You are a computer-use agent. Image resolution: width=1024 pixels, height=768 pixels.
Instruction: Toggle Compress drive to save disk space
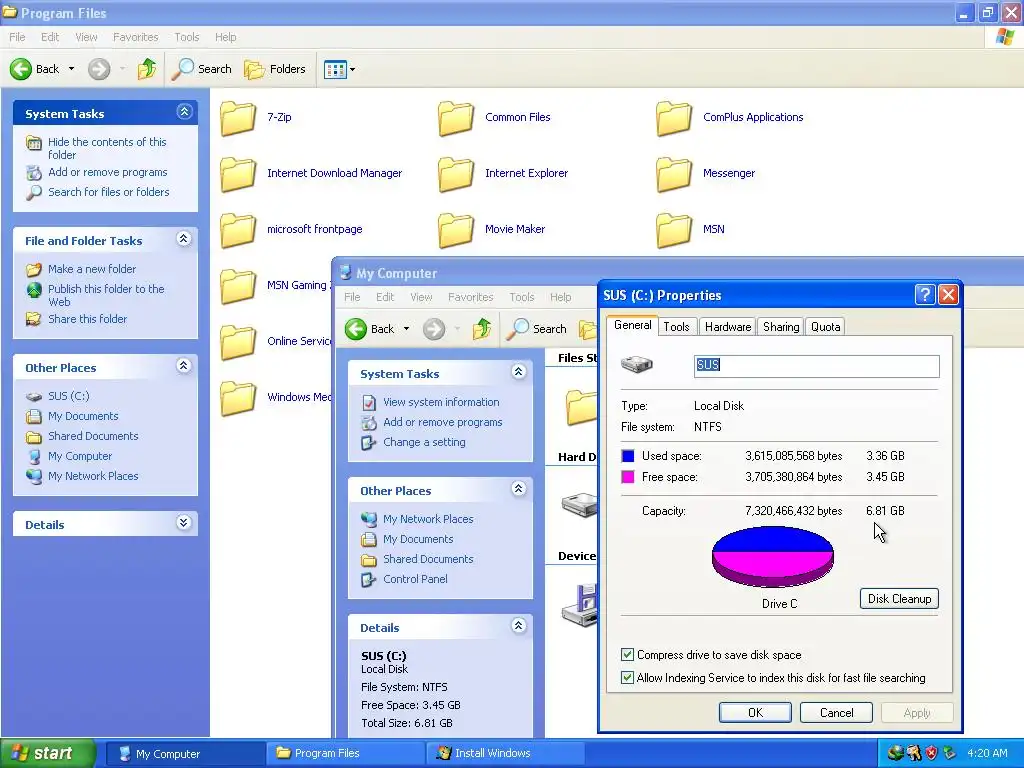pos(628,654)
